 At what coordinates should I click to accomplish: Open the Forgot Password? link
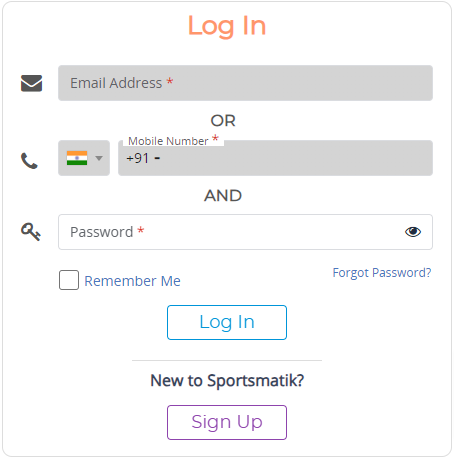(382, 273)
